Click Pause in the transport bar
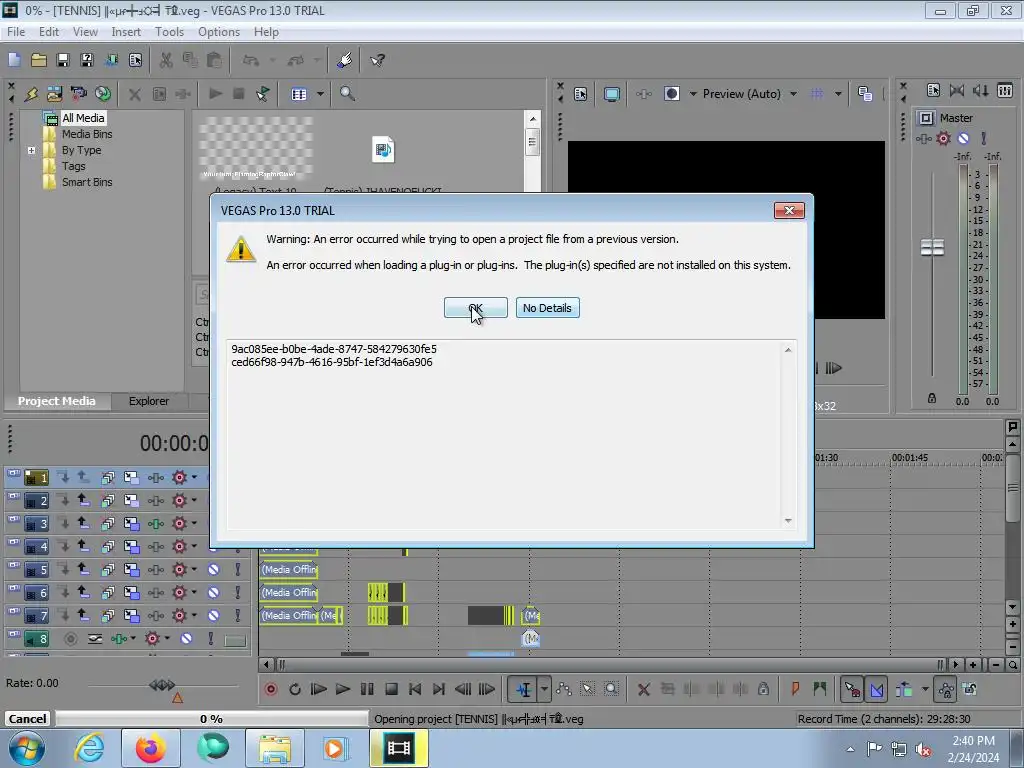Viewport: 1024px width, 768px height. tap(367, 689)
